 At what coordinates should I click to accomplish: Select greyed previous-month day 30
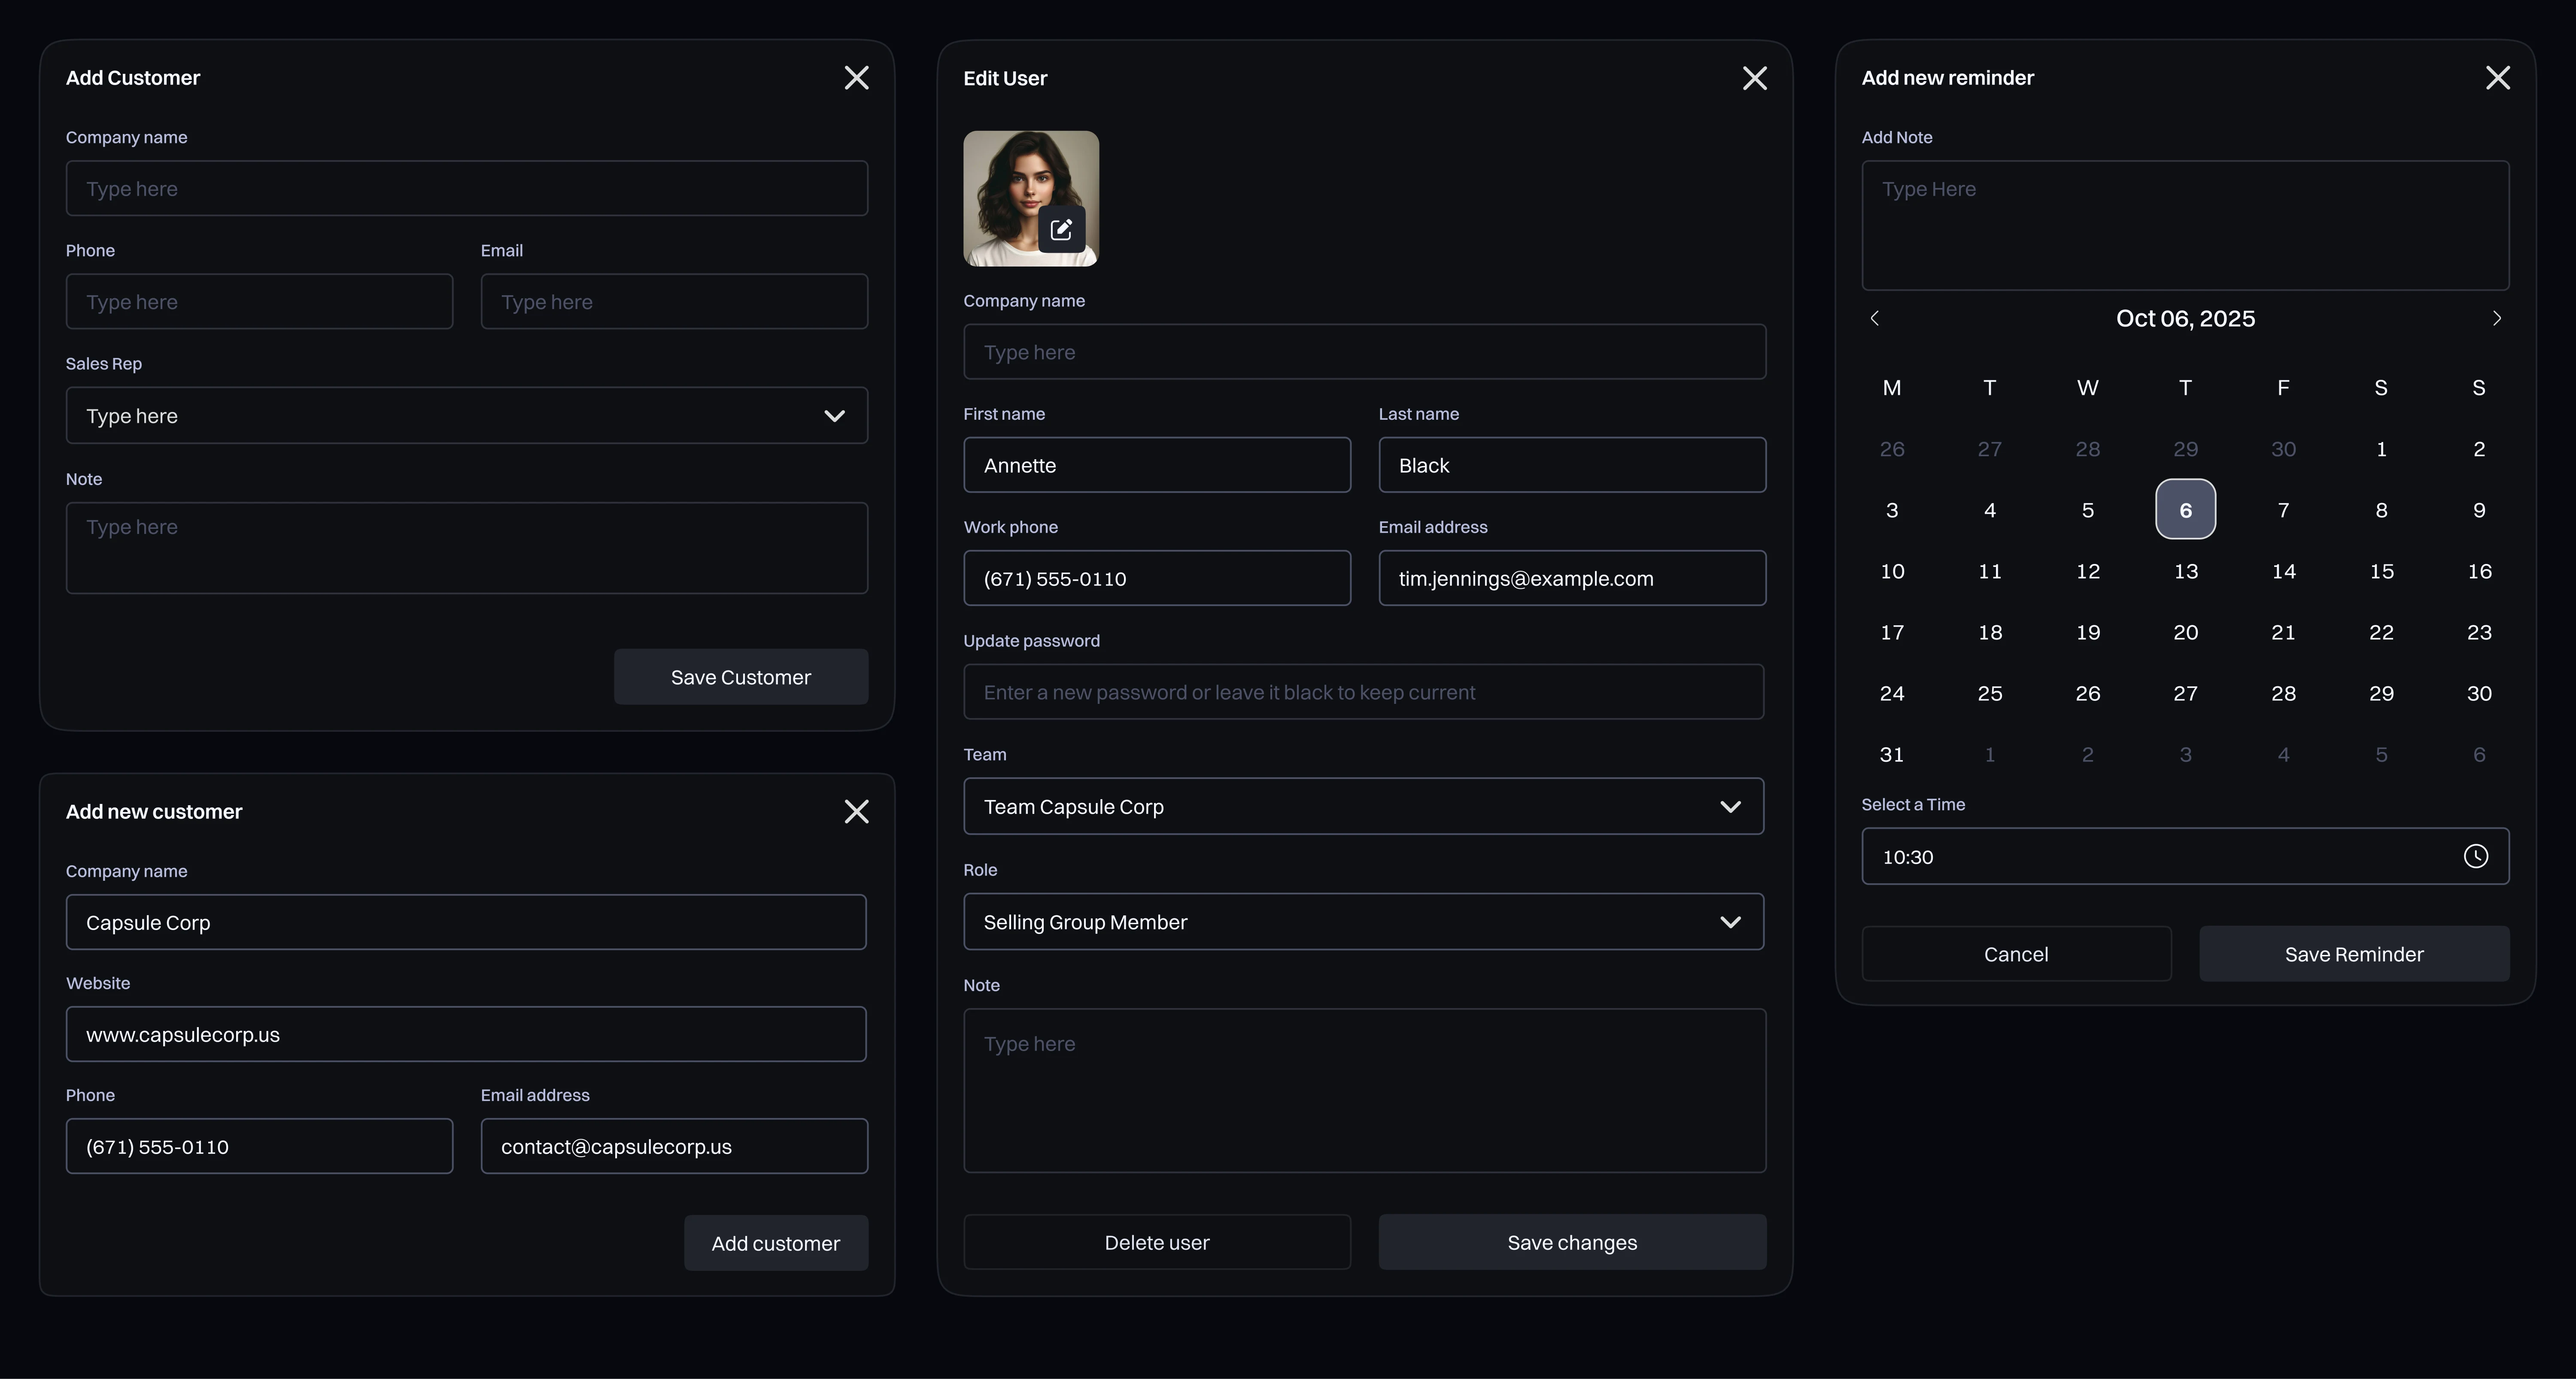pyautogui.click(x=2283, y=449)
